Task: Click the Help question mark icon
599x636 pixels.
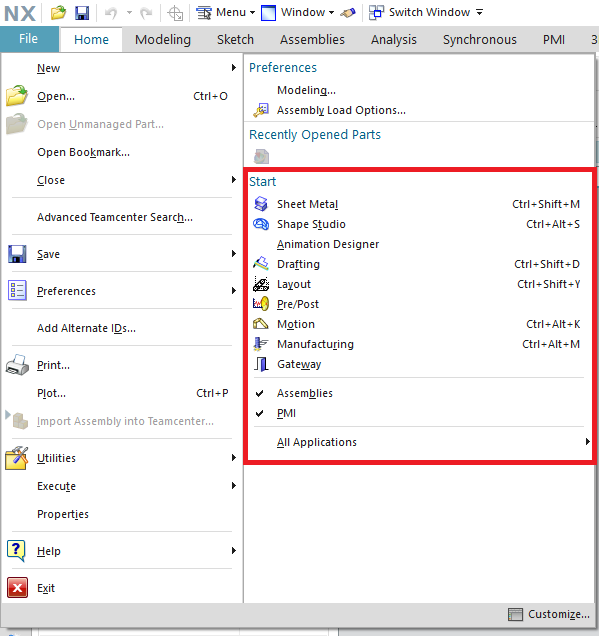Action: [x=16, y=551]
